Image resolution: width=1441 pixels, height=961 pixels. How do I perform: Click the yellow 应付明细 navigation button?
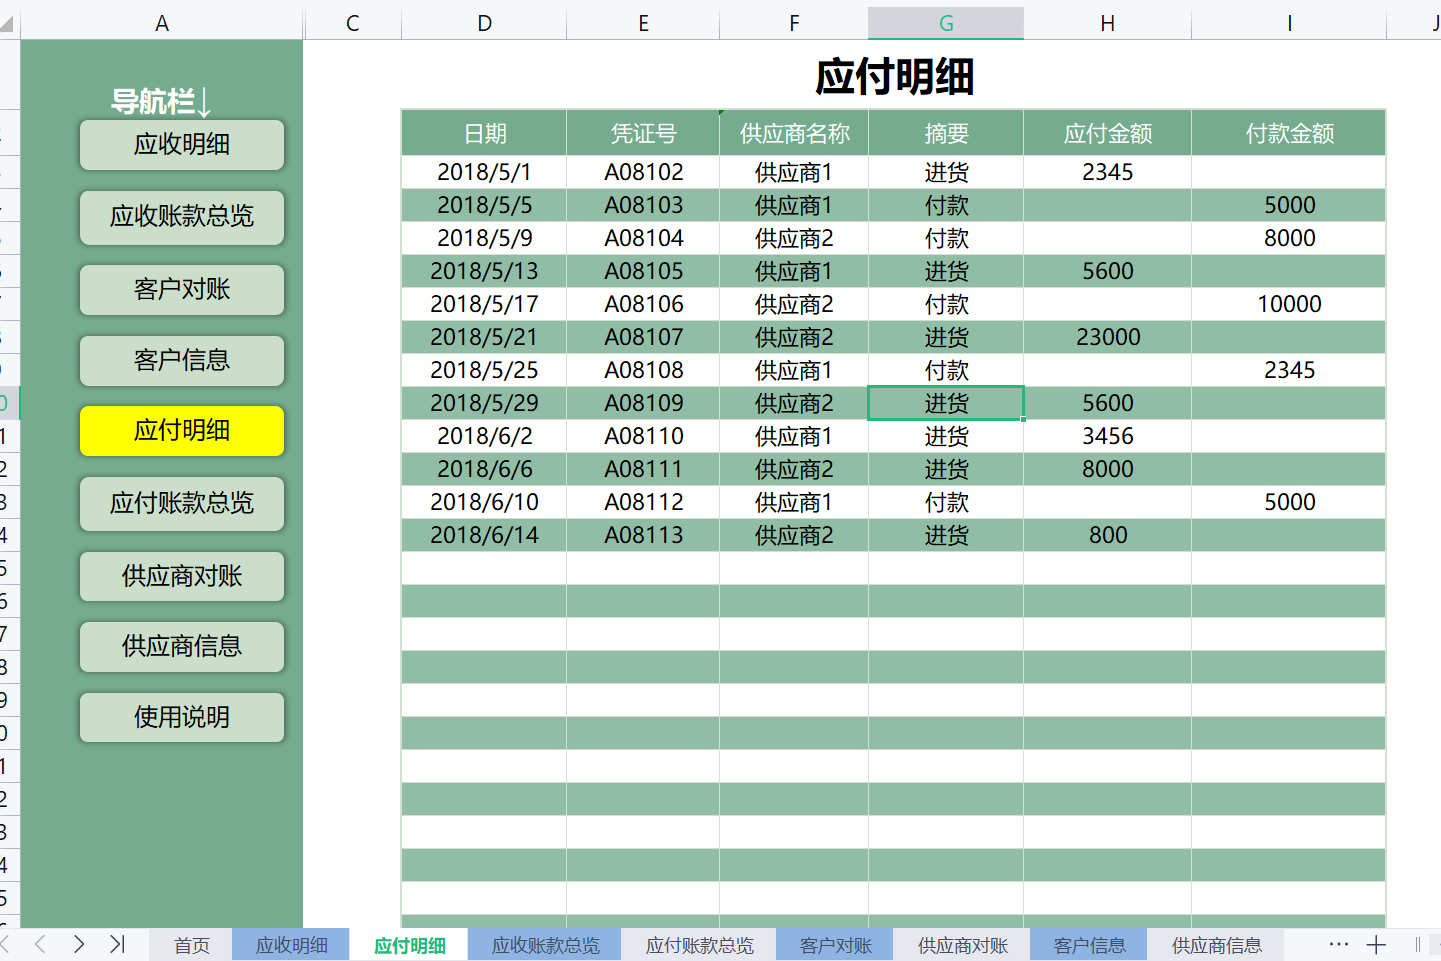tap(182, 431)
